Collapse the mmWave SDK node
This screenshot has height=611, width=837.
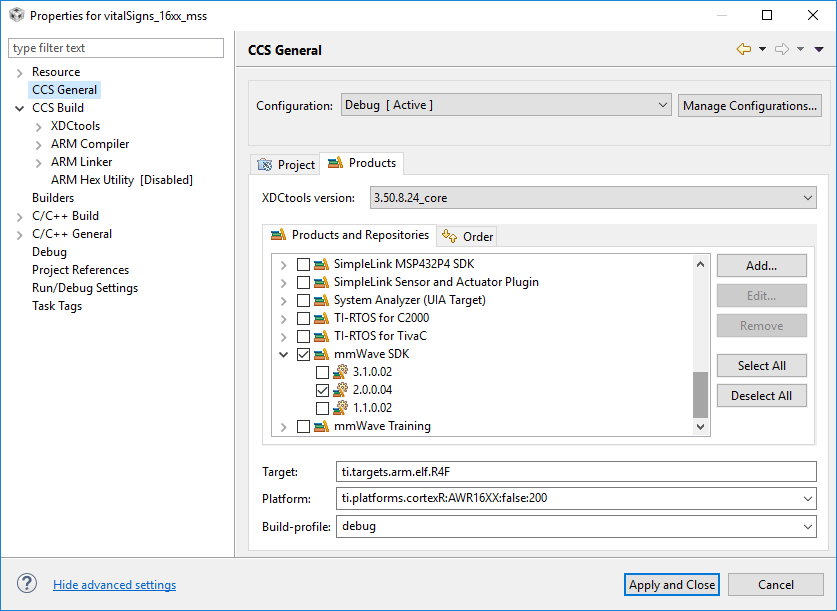click(283, 354)
